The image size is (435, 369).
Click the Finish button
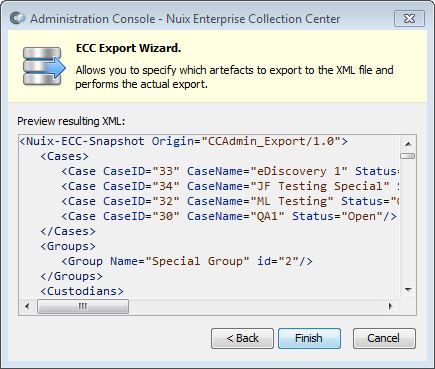[309, 338]
